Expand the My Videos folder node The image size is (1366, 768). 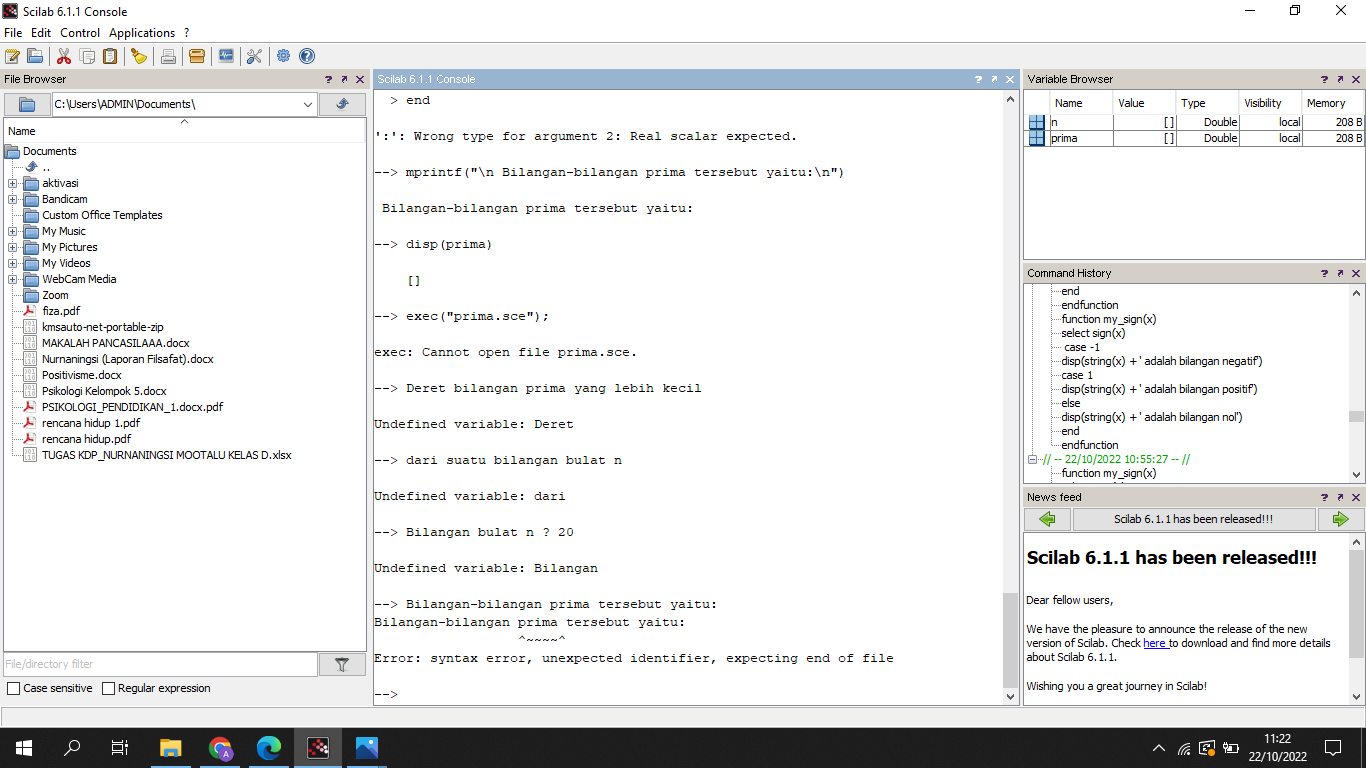coord(12,263)
